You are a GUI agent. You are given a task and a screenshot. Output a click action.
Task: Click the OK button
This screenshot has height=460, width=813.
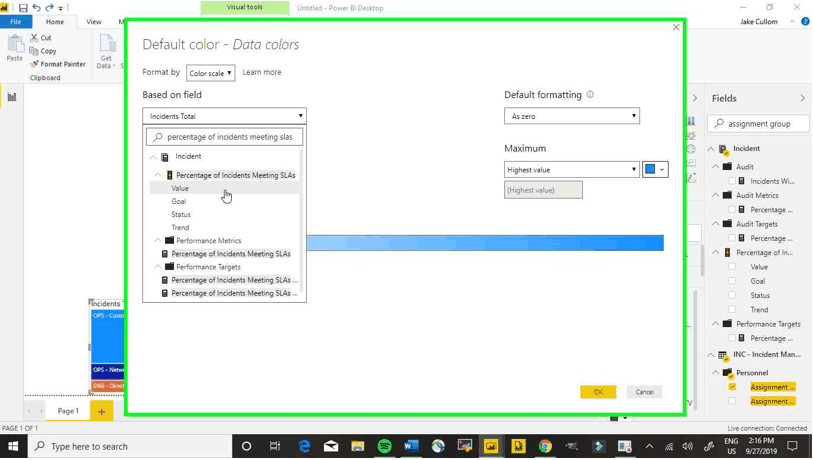pos(598,392)
